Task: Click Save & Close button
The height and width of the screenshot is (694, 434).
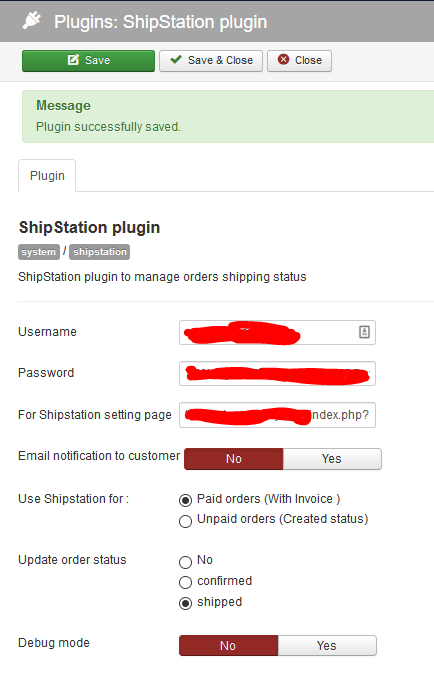Action: tap(211, 61)
